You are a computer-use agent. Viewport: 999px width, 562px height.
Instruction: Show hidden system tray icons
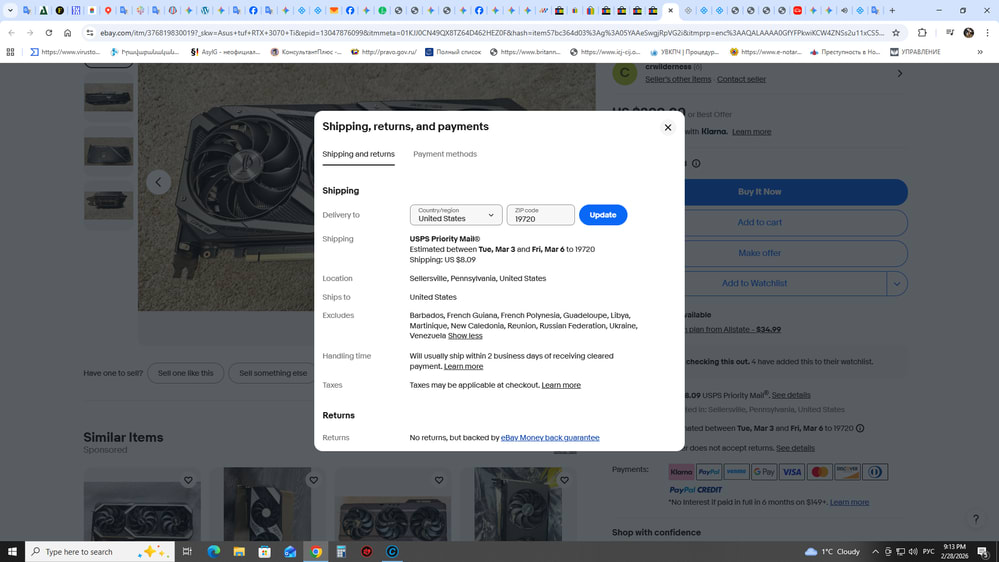click(875, 552)
